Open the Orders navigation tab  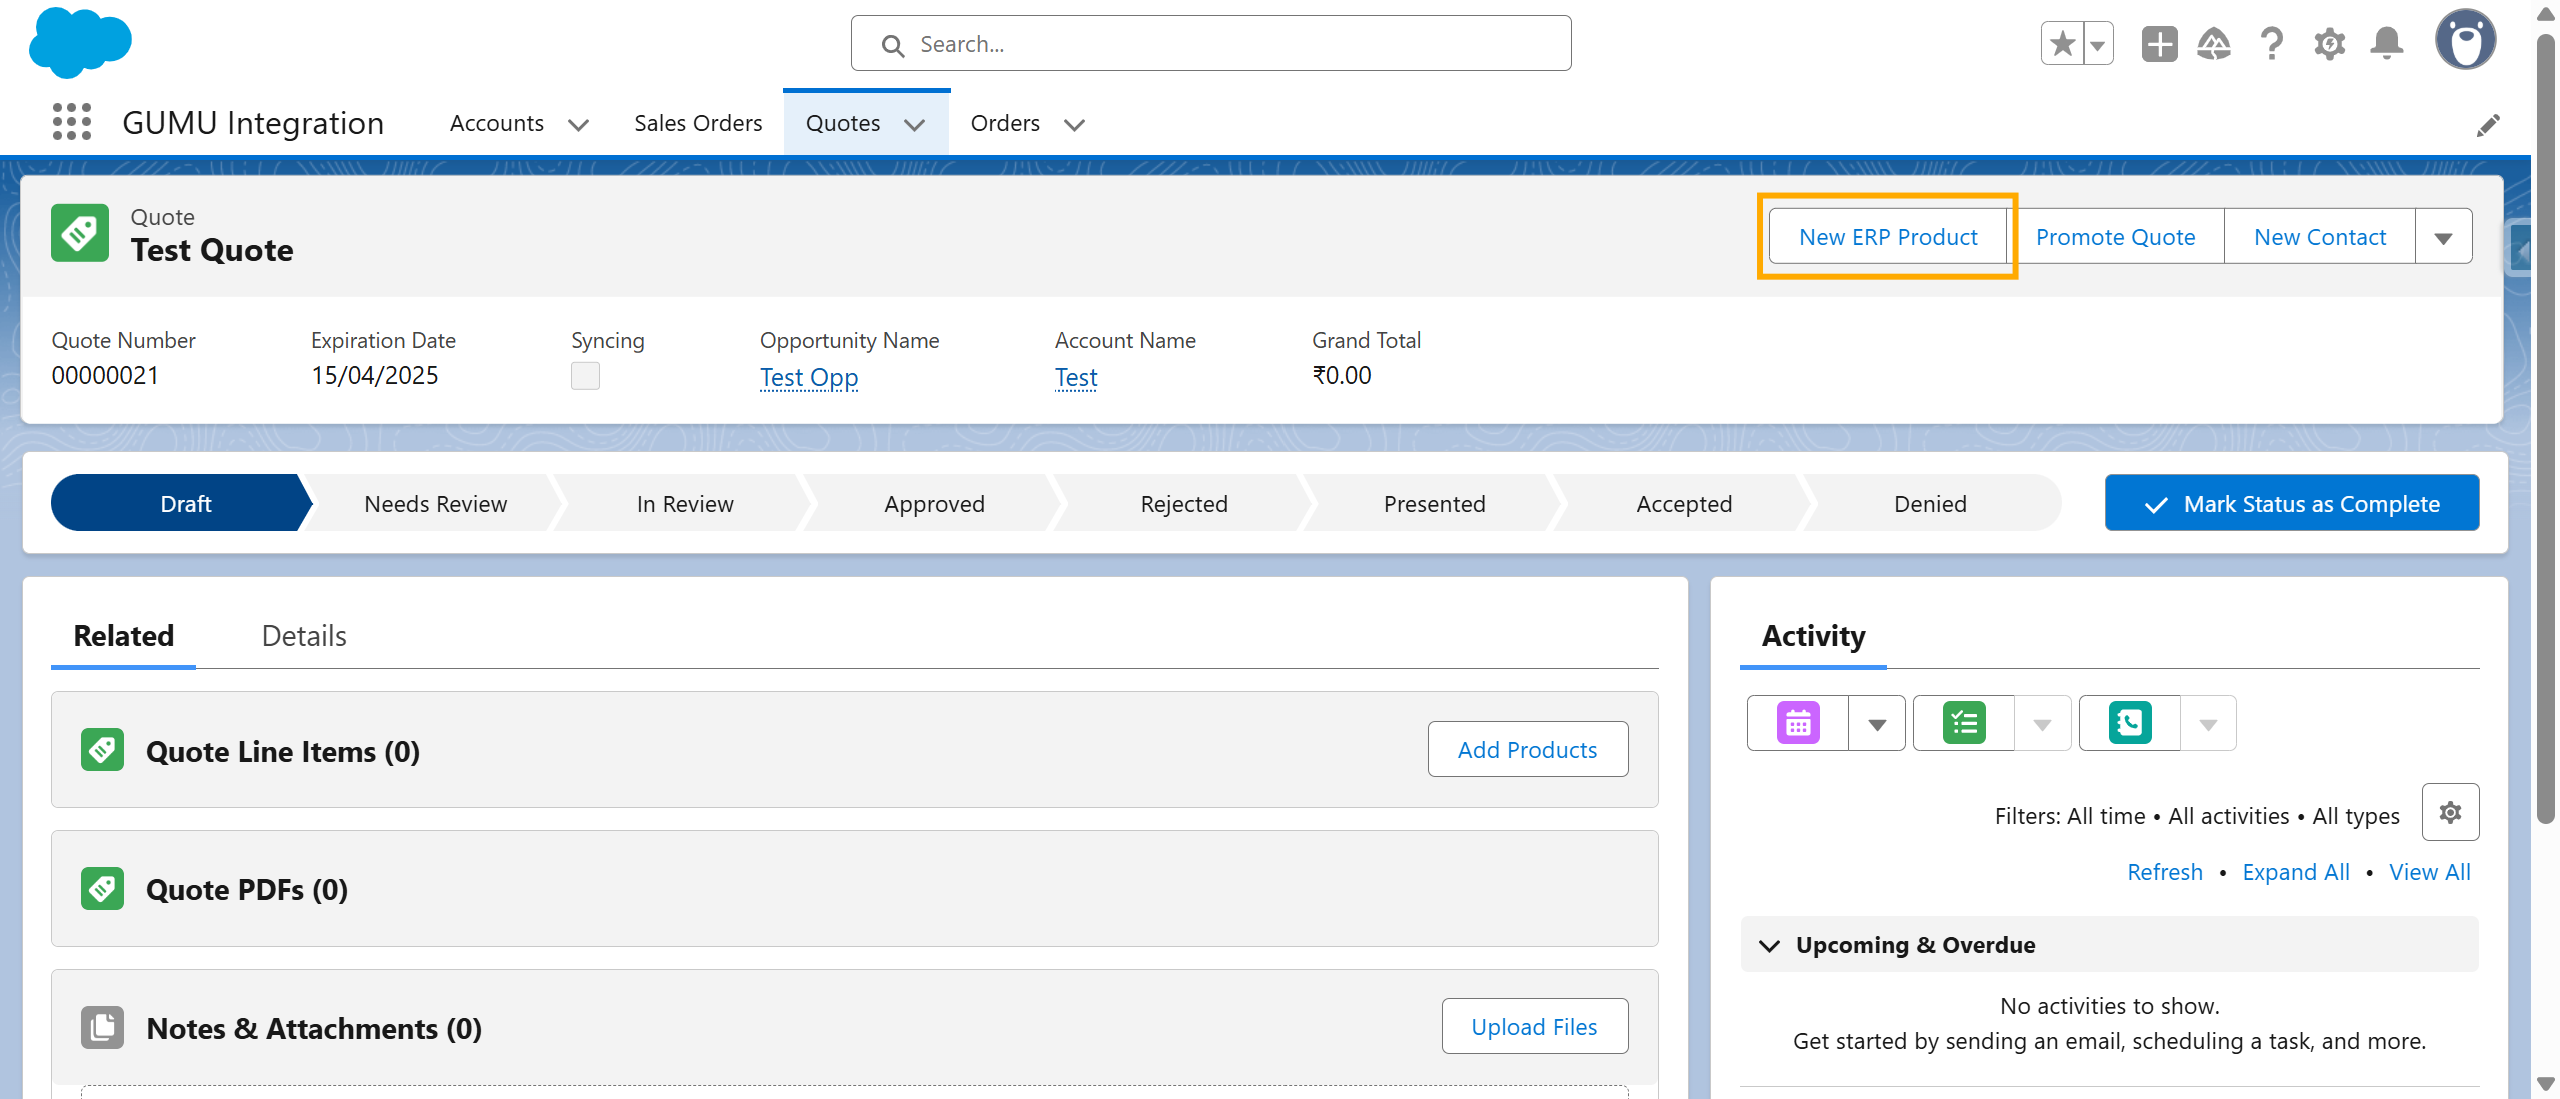[x=1005, y=123]
